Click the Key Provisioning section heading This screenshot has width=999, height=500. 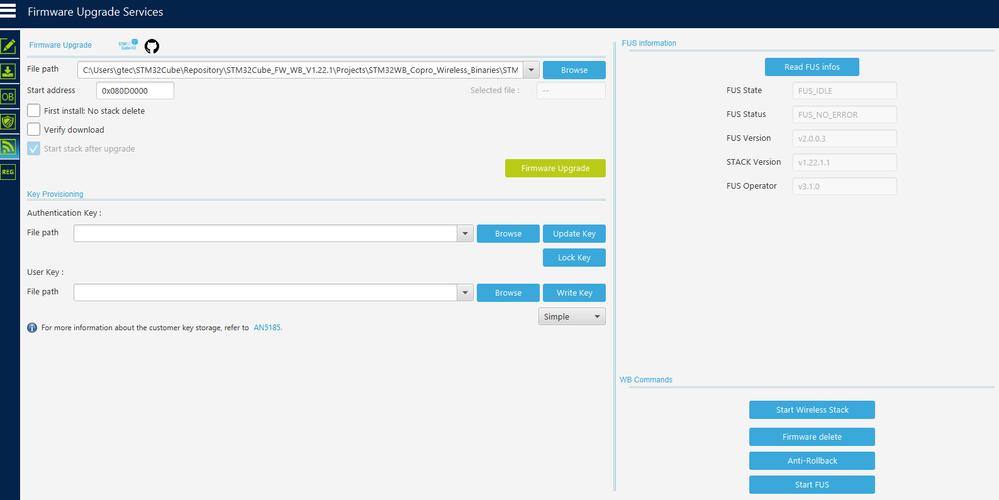click(55, 194)
